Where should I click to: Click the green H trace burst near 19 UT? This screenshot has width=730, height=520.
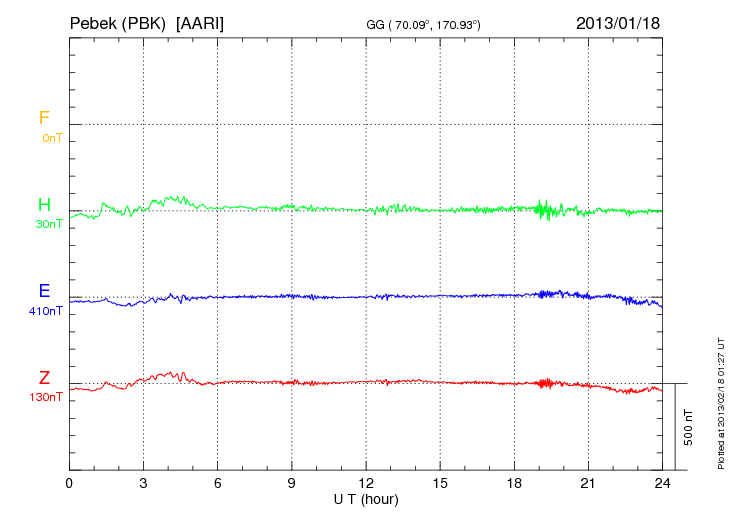tap(545, 209)
